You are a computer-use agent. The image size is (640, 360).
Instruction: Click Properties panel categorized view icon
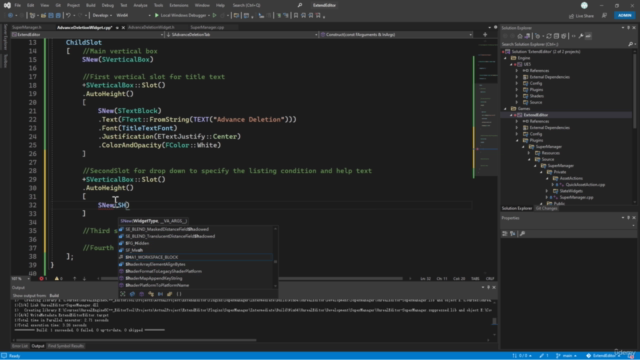505,233
